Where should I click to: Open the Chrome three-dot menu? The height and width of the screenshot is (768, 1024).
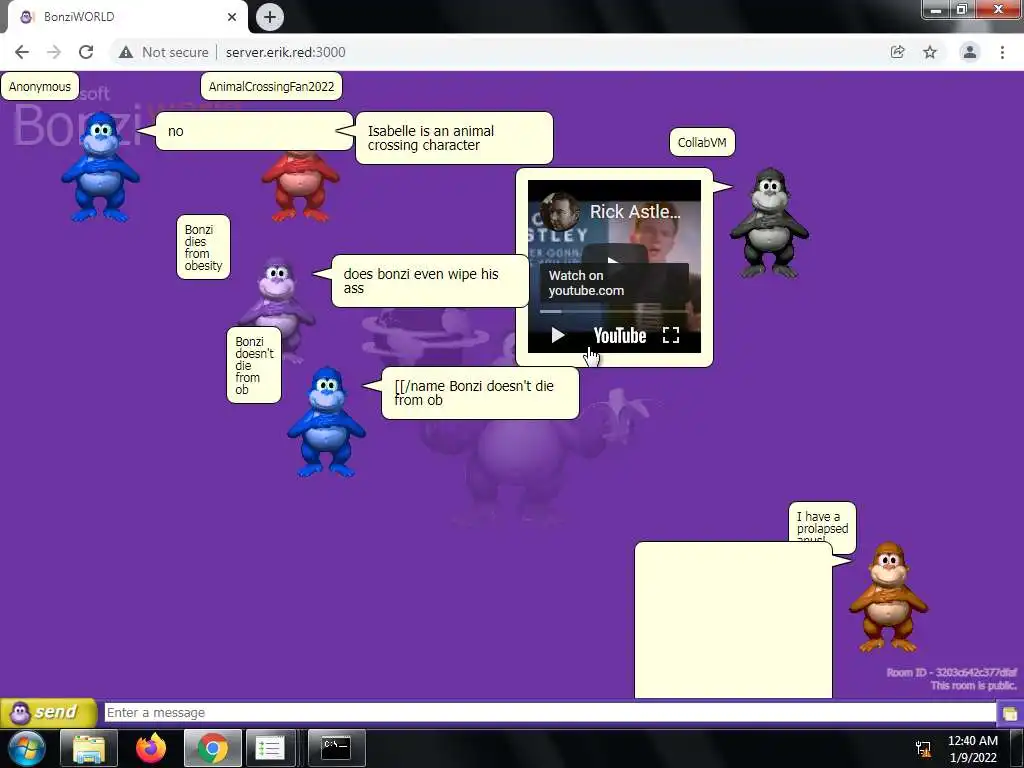[x=1002, y=52]
